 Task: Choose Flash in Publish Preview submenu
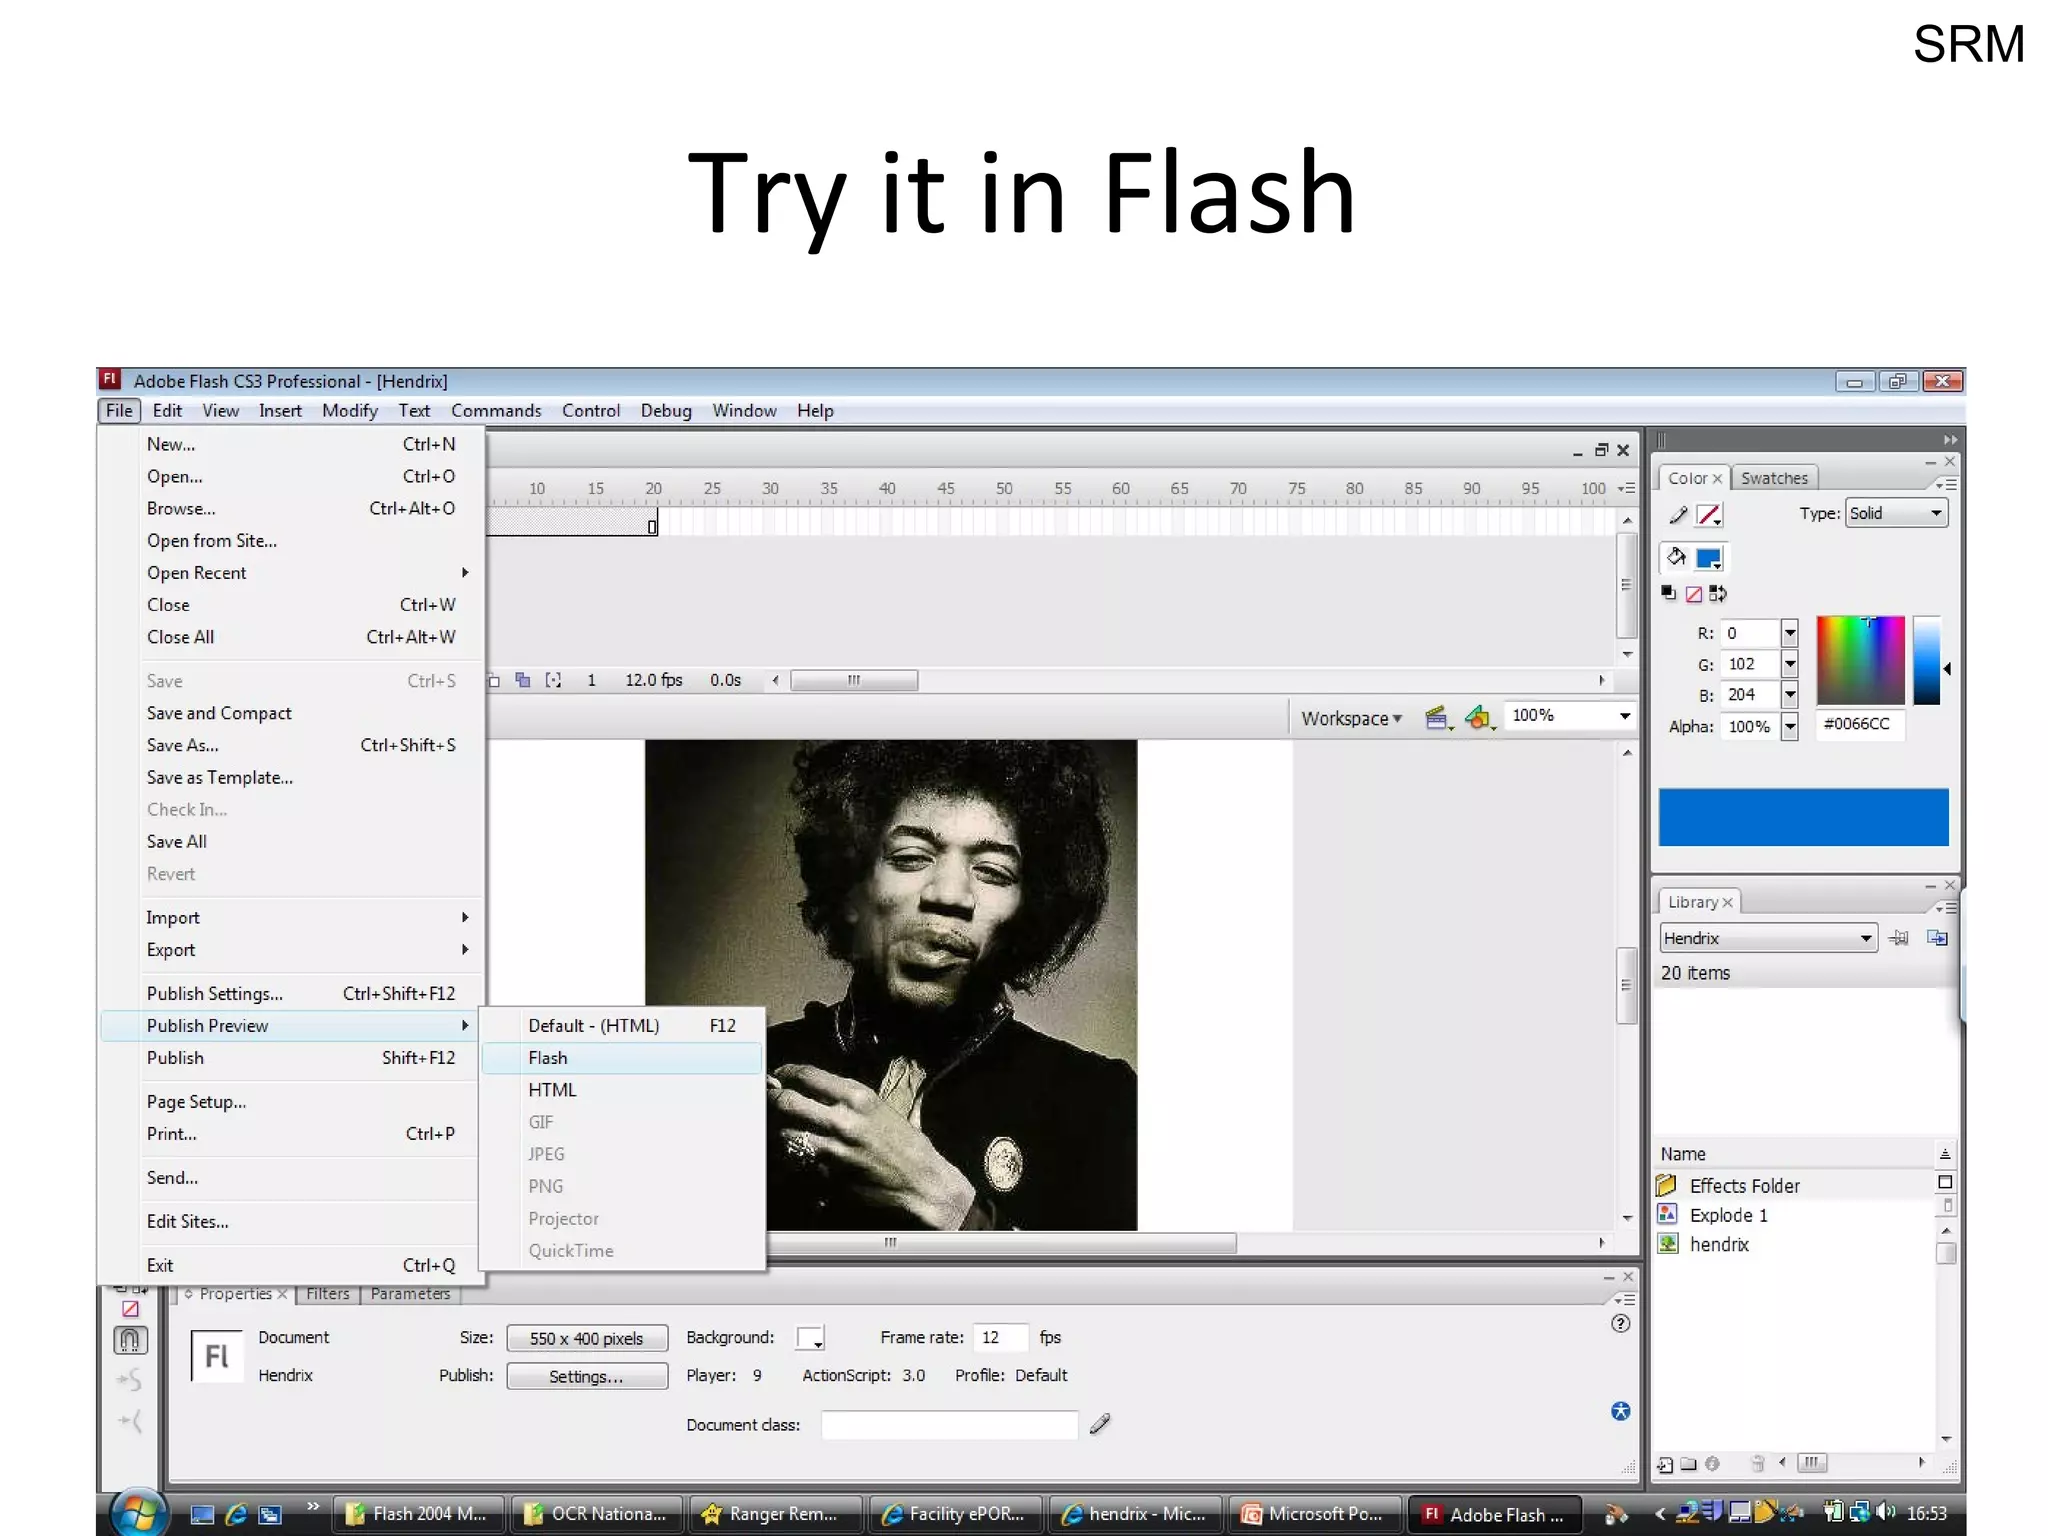click(622, 1058)
